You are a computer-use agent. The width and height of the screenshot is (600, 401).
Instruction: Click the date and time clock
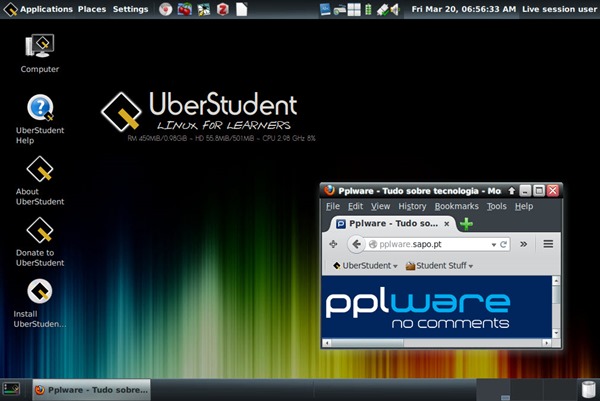tap(463, 9)
